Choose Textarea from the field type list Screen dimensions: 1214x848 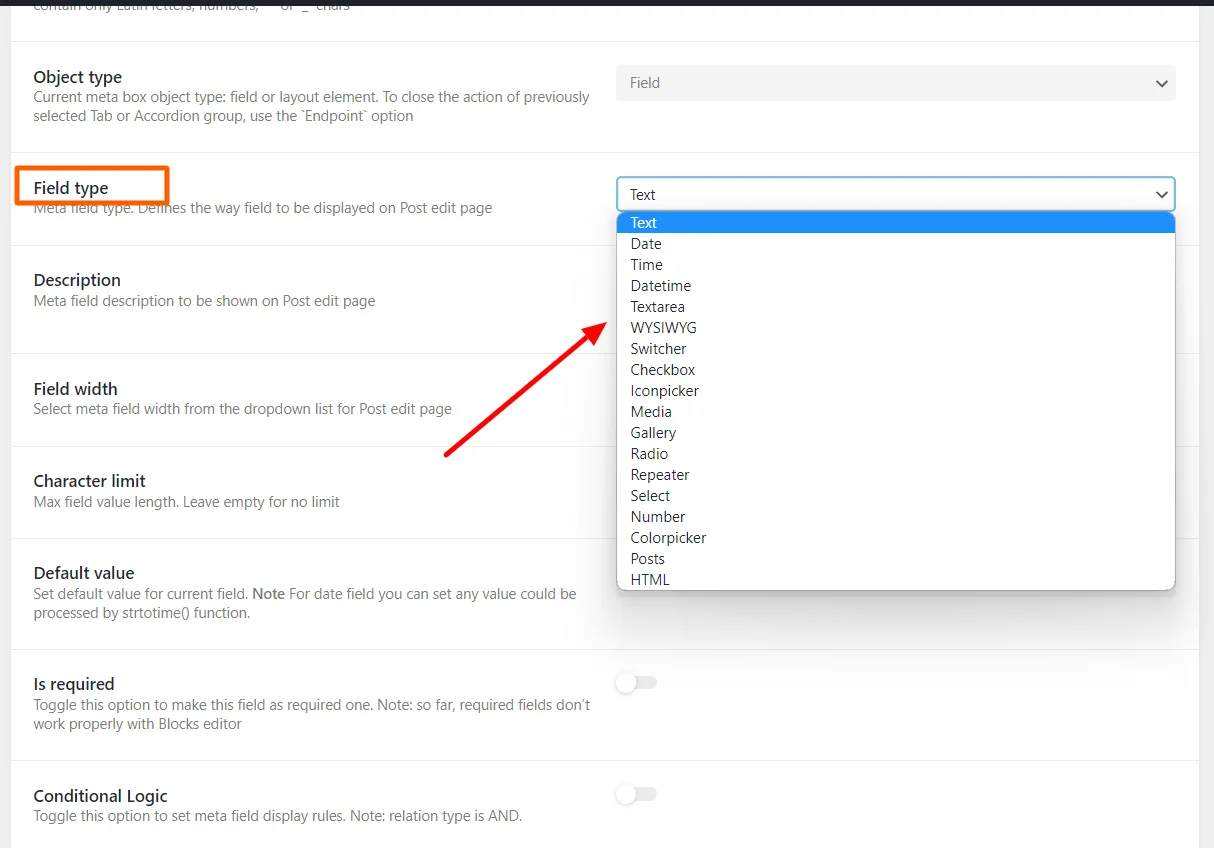[895, 307]
